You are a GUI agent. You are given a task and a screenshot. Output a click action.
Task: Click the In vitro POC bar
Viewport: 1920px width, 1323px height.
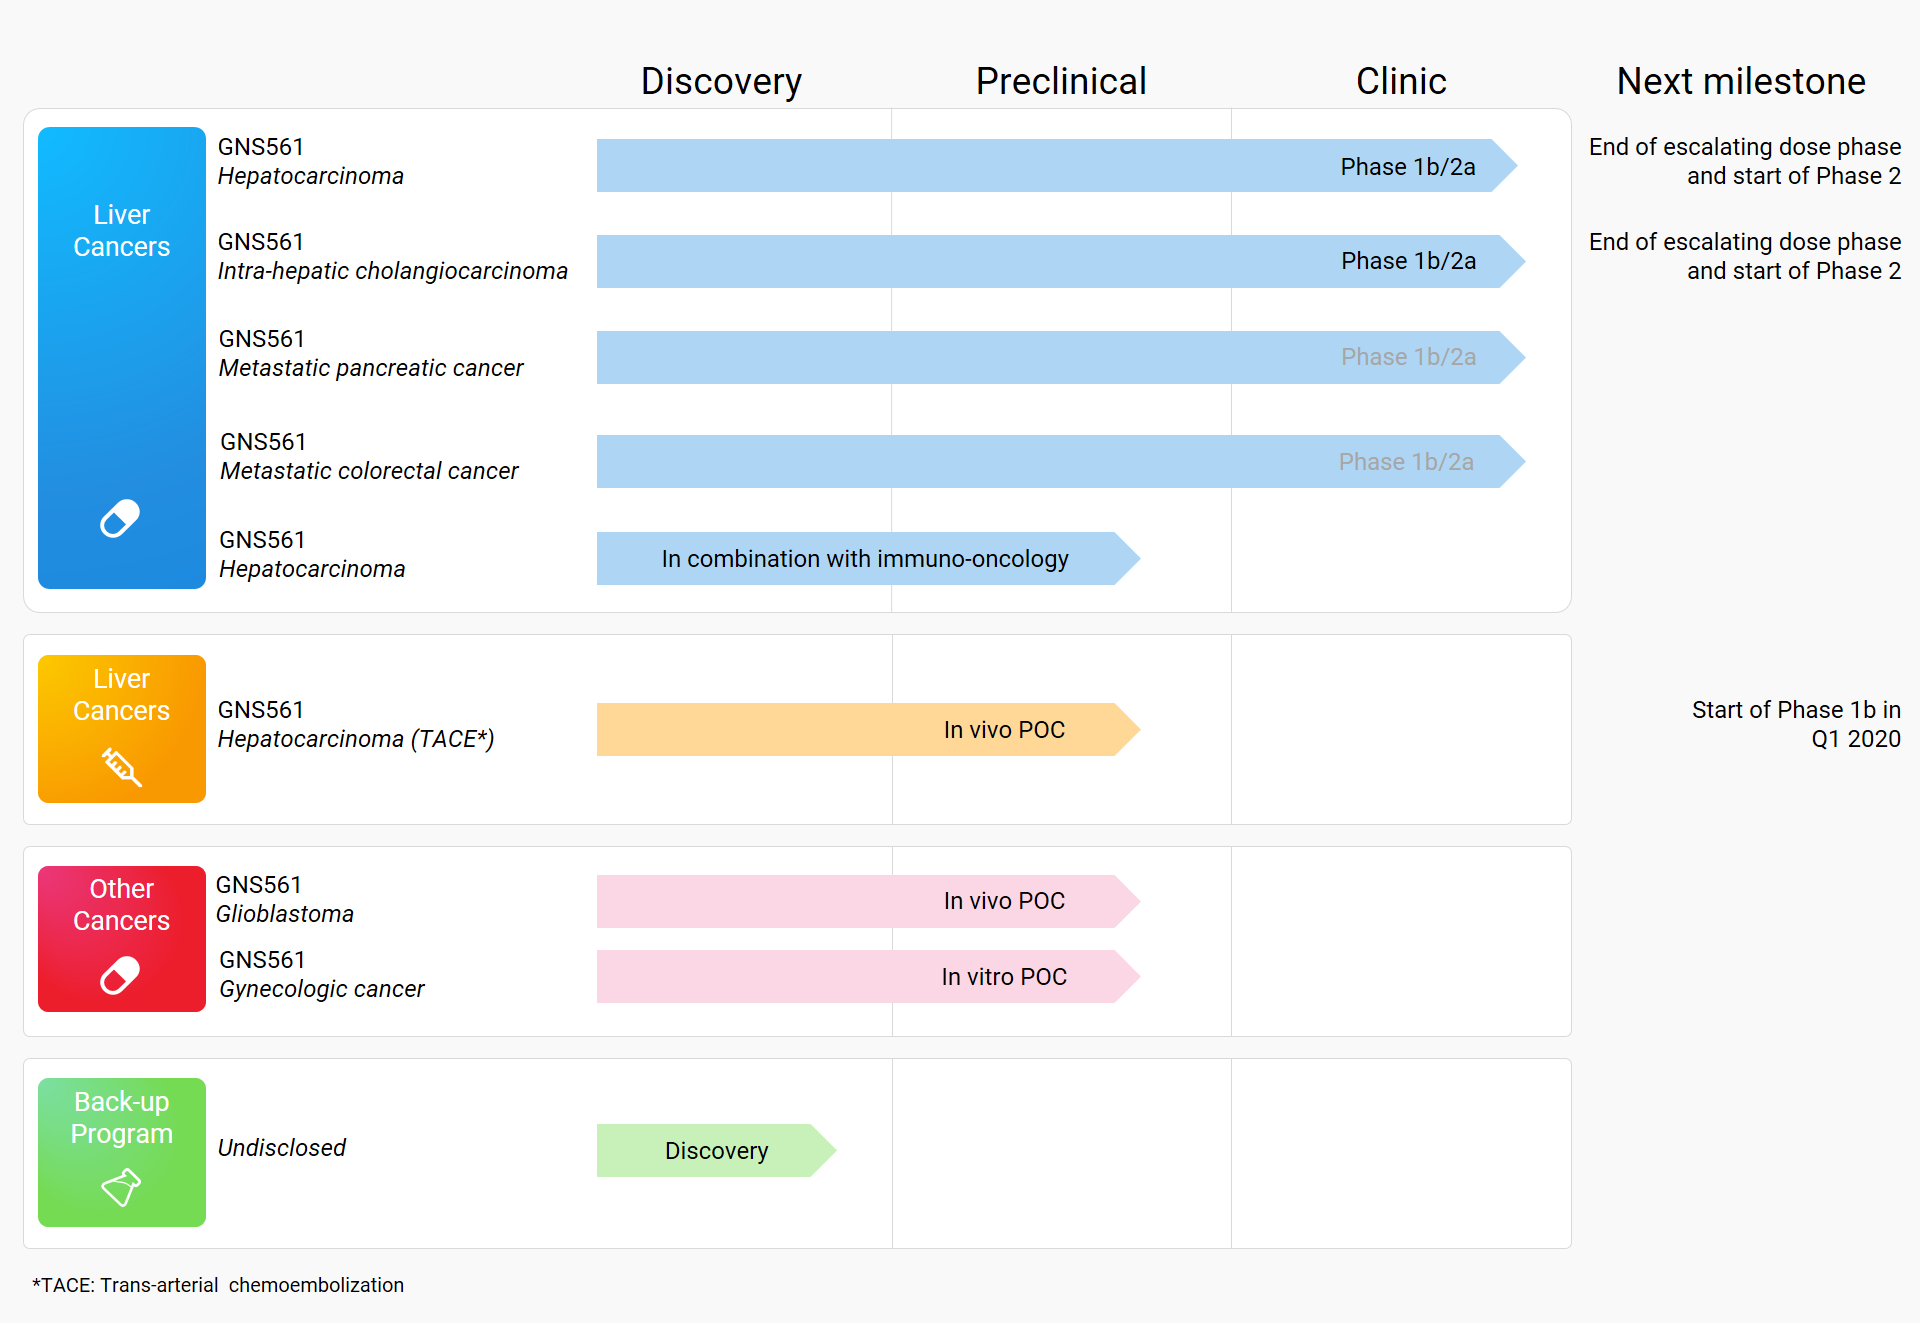[x=868, y=976]
